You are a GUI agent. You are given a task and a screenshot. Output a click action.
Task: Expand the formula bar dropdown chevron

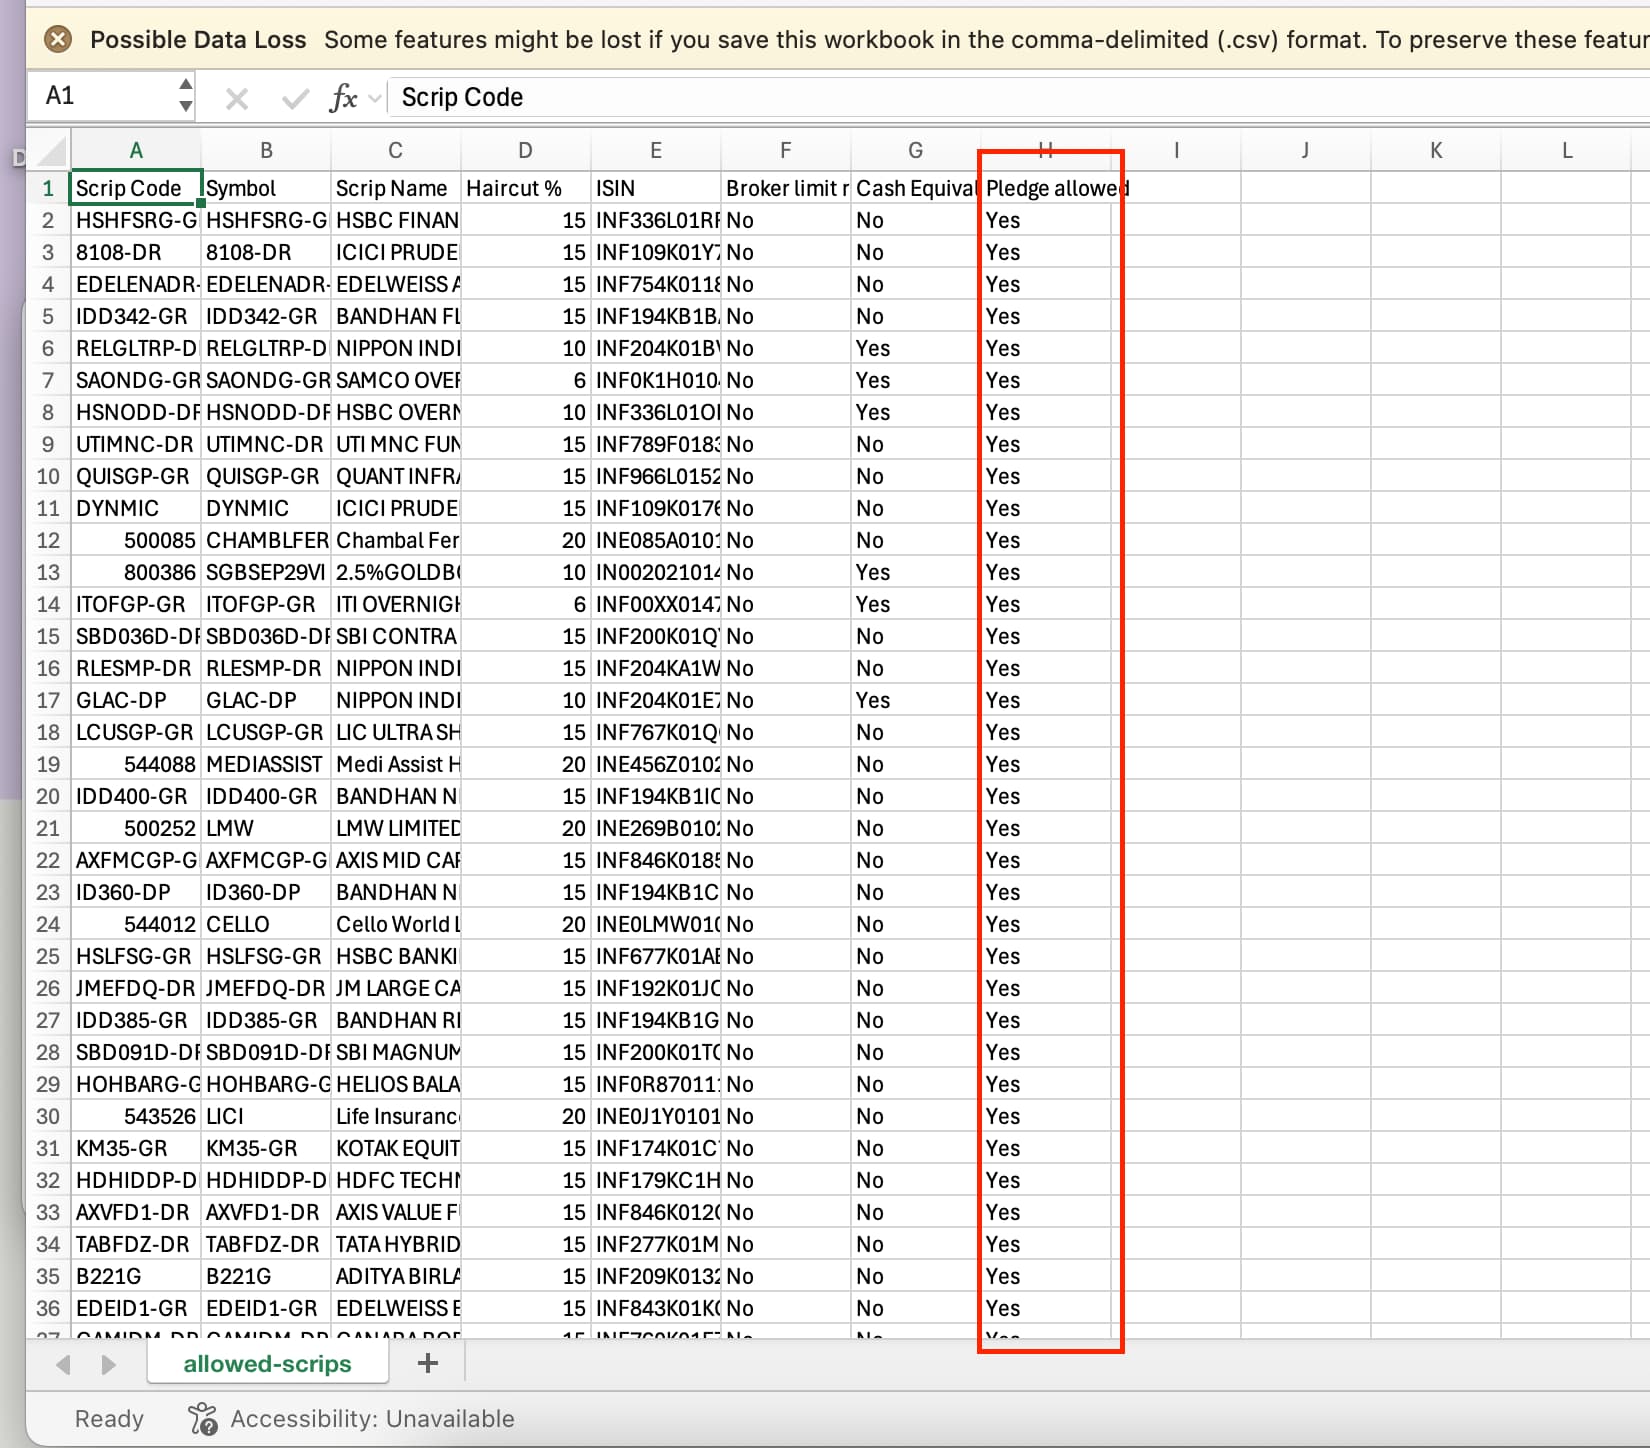point(375,98)
